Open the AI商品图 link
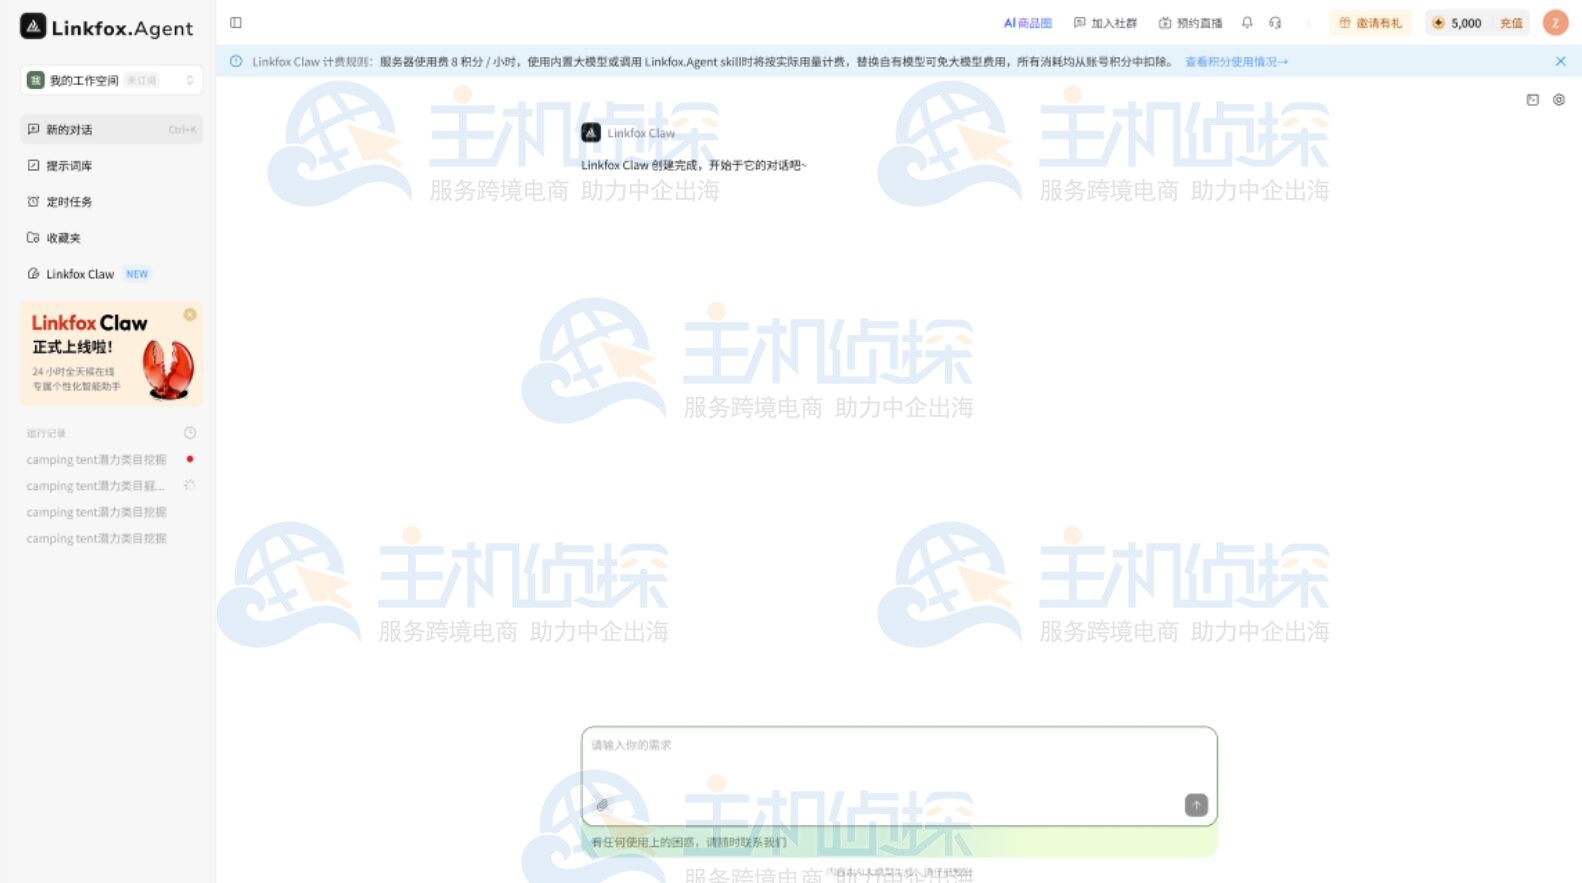1582x883 pixels. click(x=1027, y=23)
